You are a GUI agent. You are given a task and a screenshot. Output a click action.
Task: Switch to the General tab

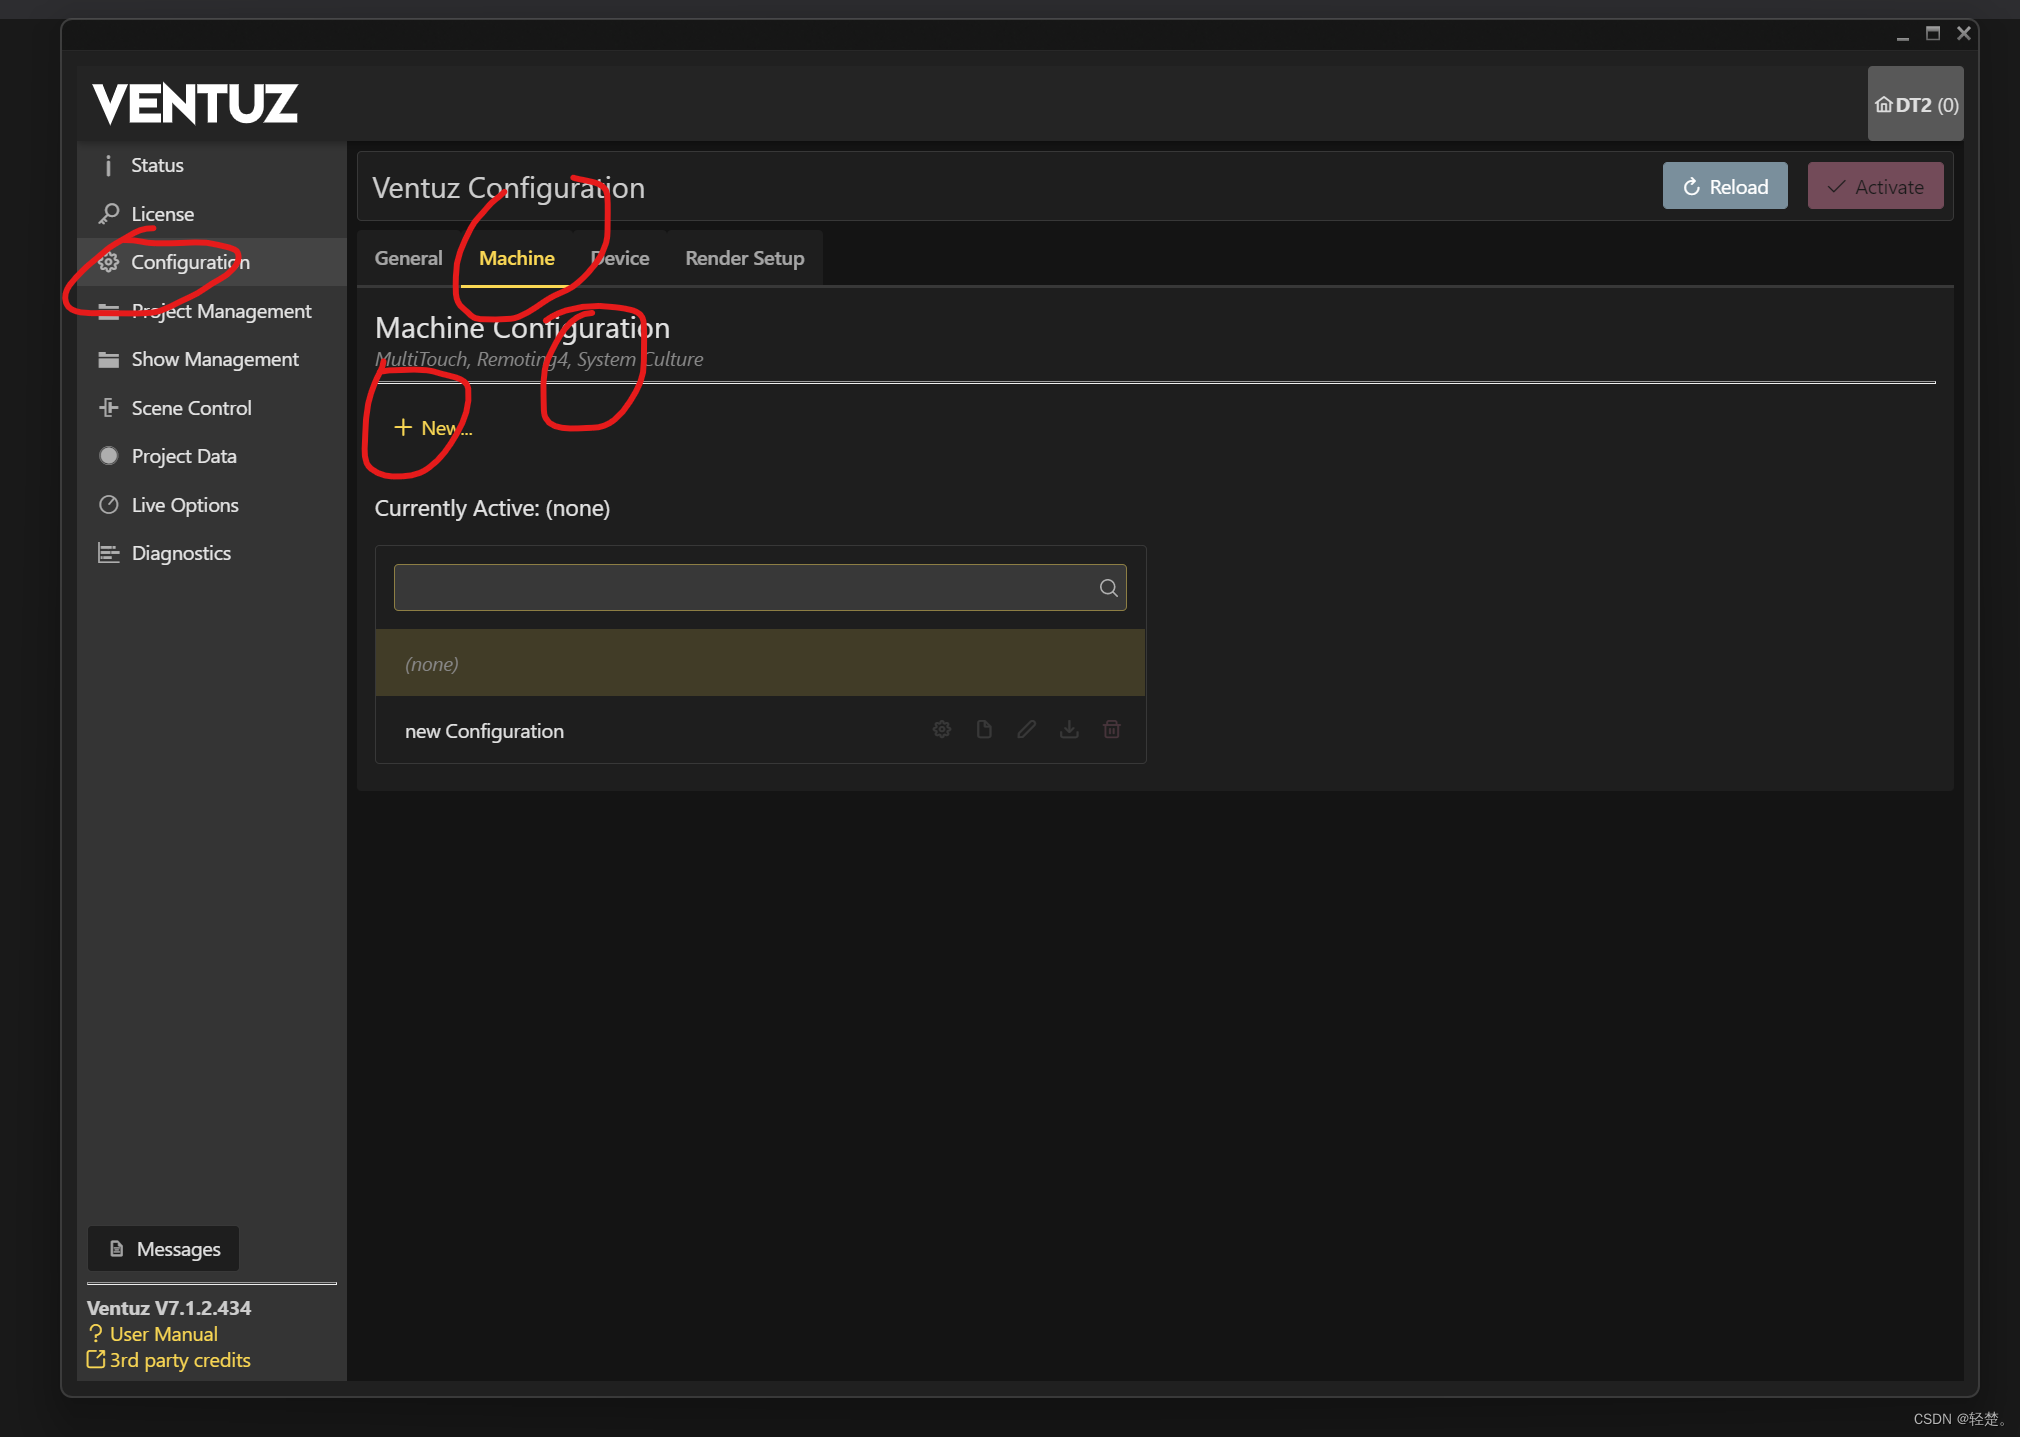(408, 258)
